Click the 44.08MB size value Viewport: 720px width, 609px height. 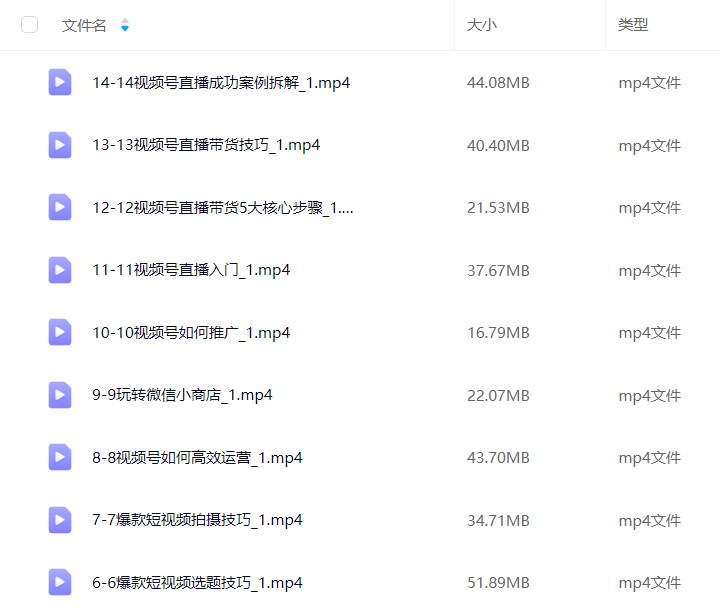[x=498, y=83]
